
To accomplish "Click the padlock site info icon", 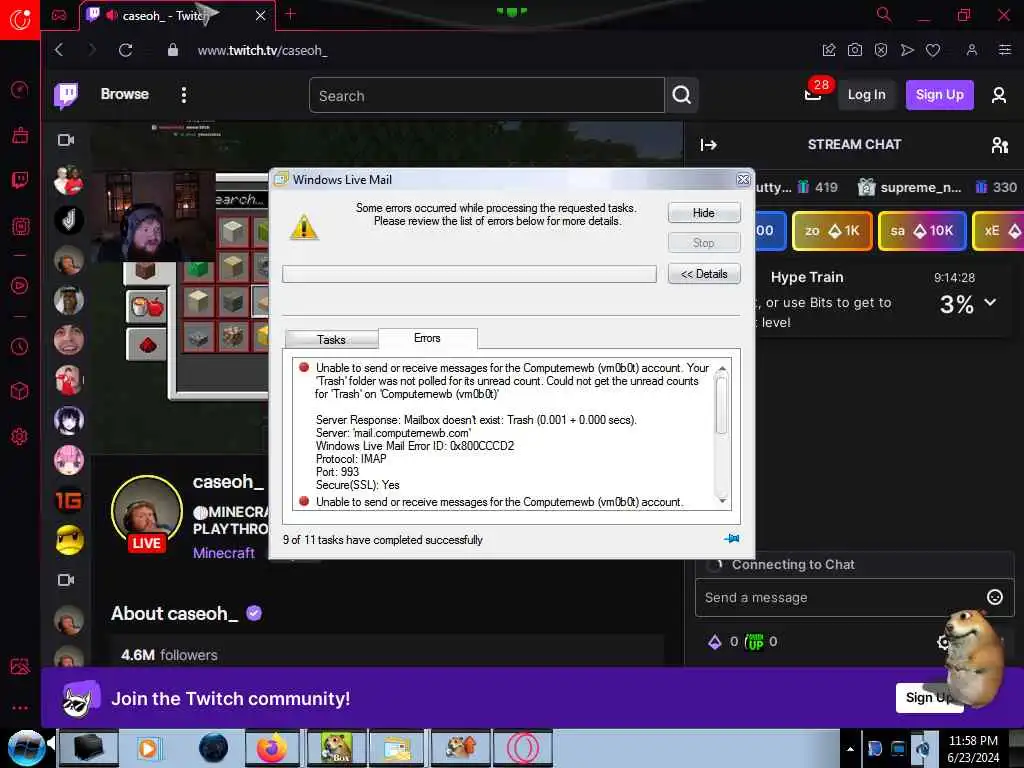I will point(173,50).
